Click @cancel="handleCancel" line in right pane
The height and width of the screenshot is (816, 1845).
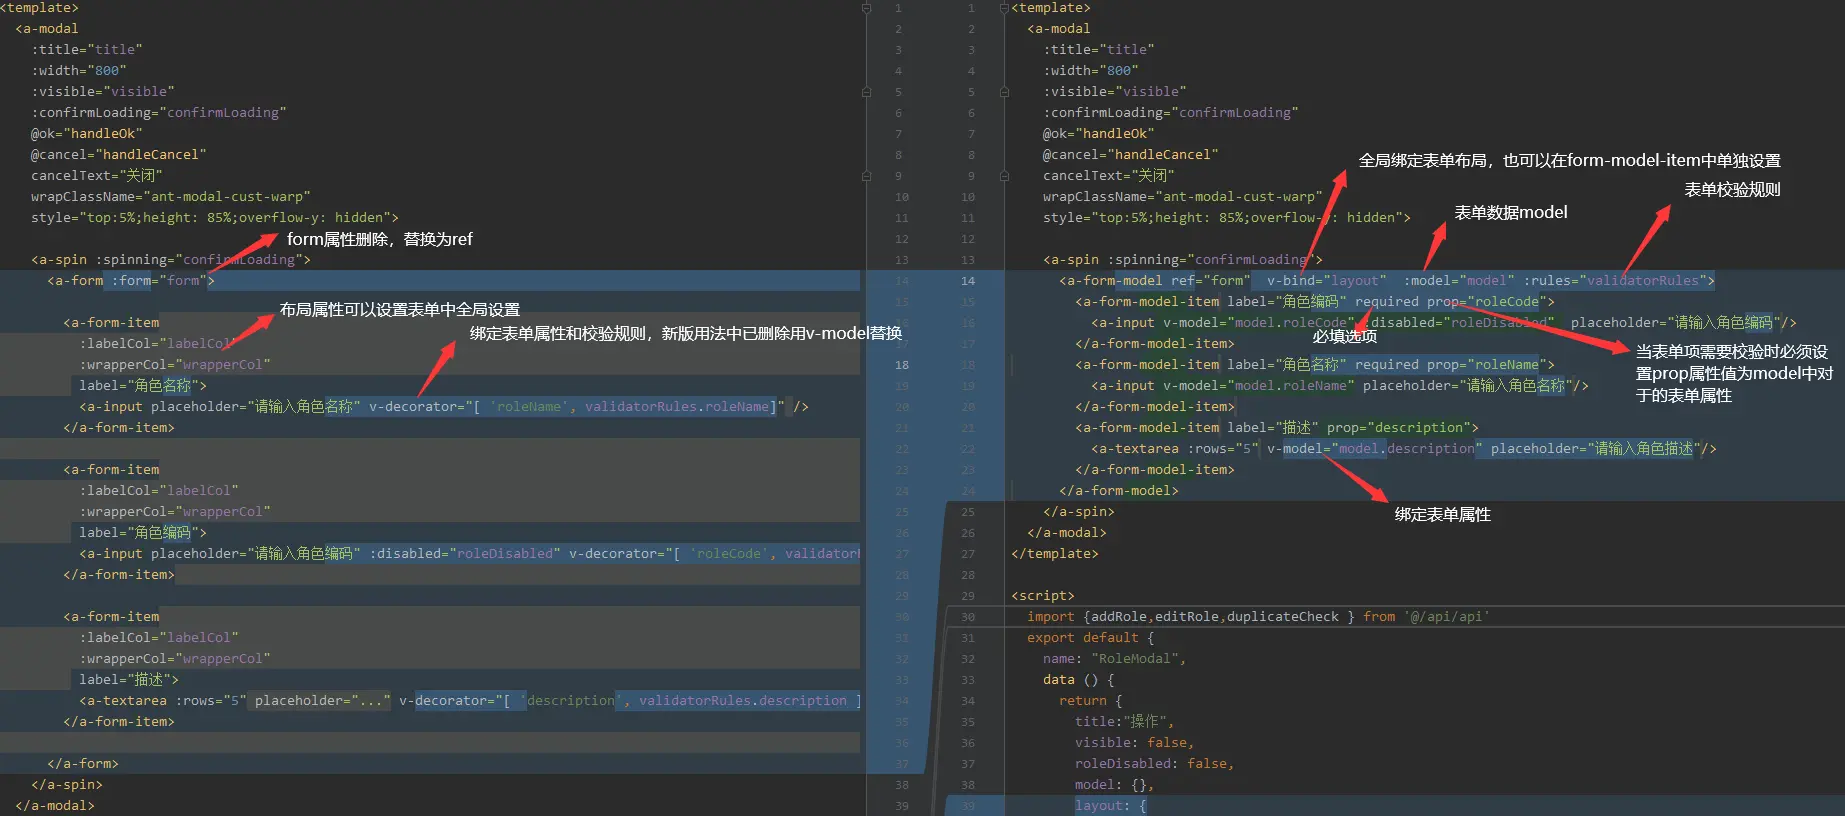pos(1131,155)
